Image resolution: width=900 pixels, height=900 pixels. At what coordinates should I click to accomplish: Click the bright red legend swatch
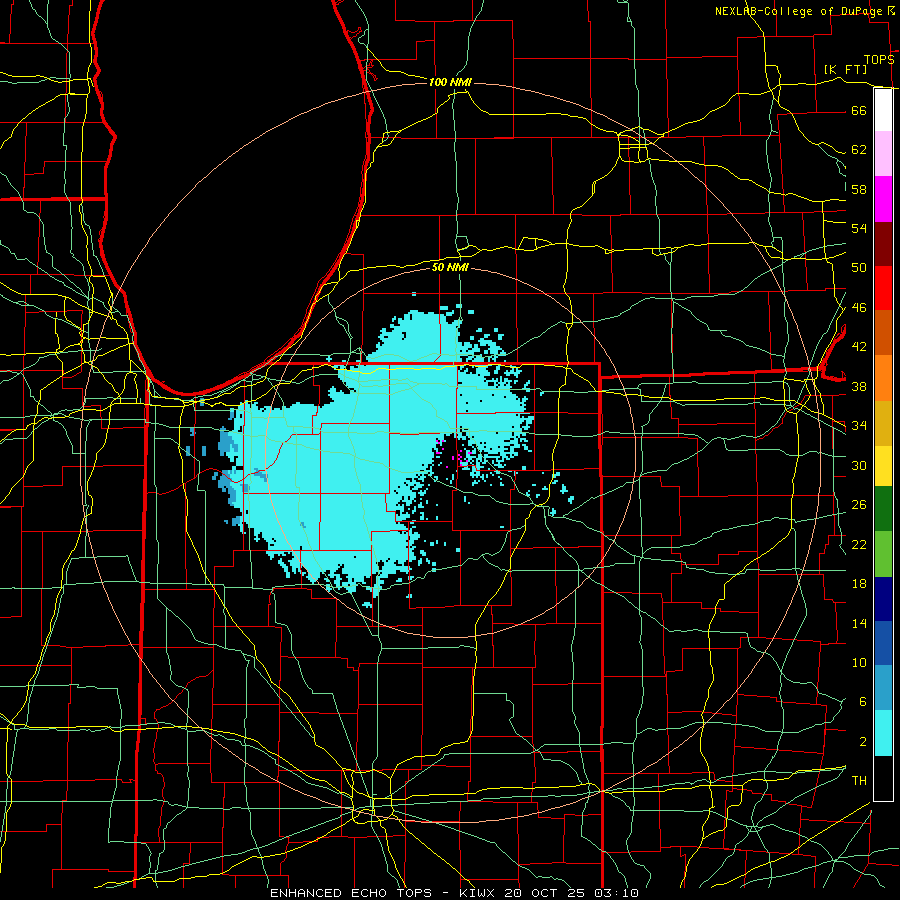[x=883, y=288]
